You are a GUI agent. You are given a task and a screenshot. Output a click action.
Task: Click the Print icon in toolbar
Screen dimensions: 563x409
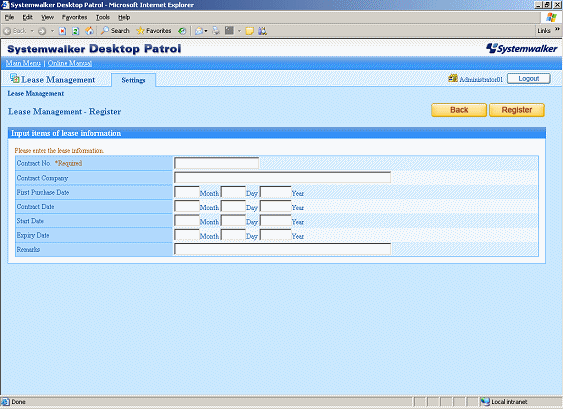(x=216, y=31)
